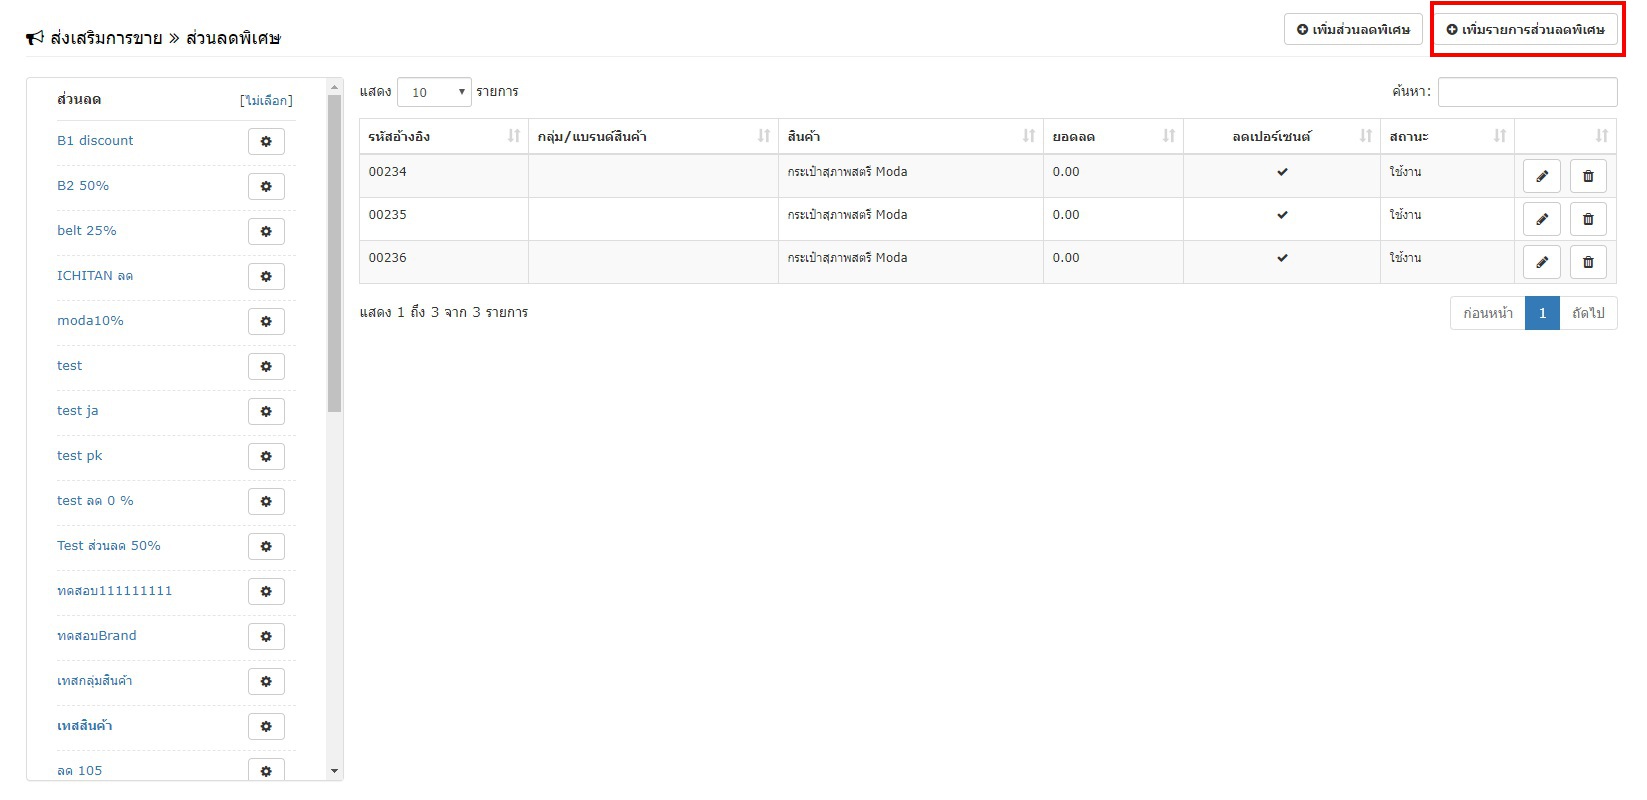The image size is (1647, 800).
Task: Select the B1 discount list item
Action: pos(95,141)
